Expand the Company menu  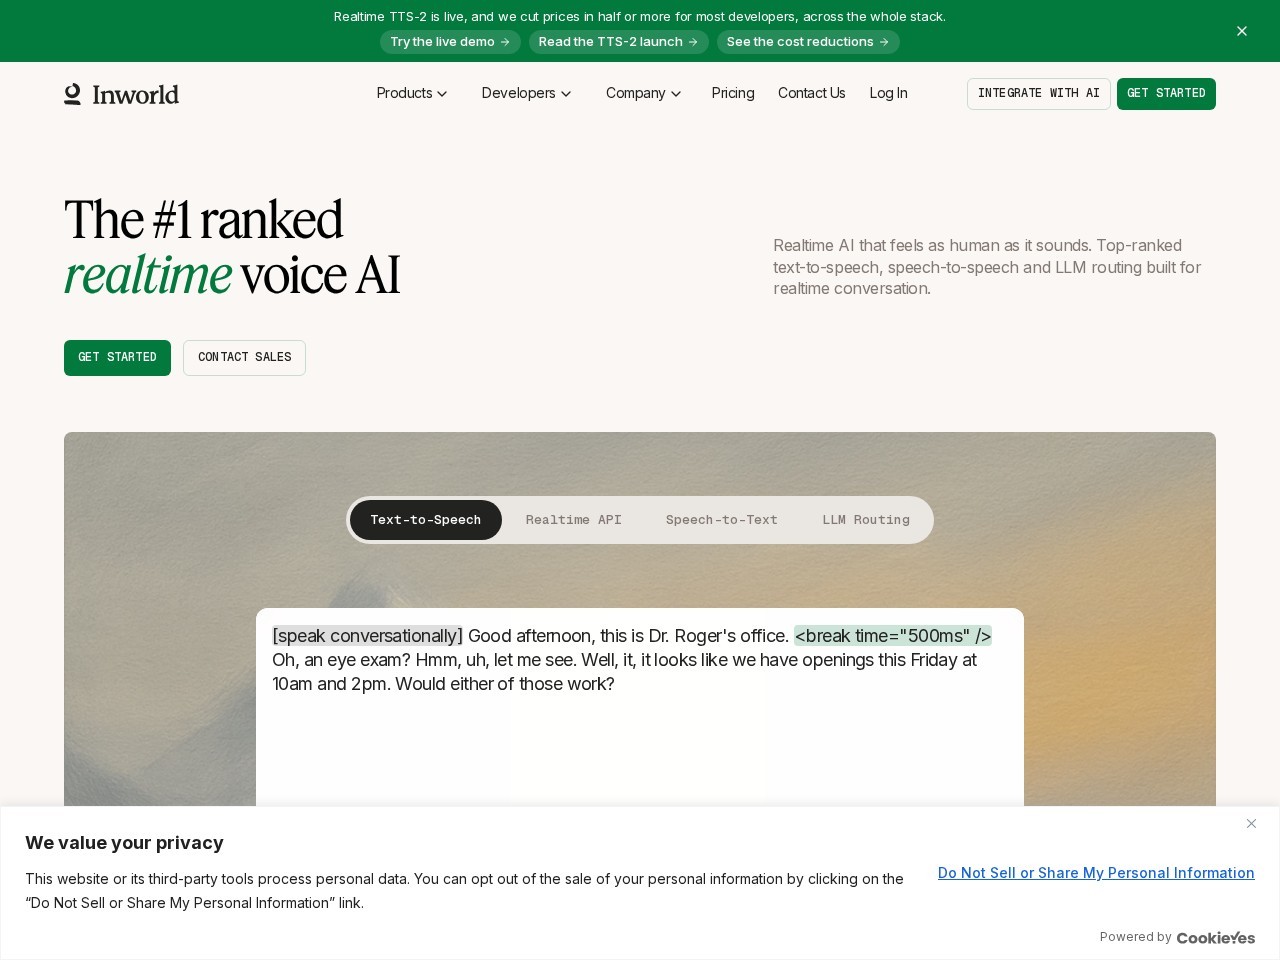643,93
